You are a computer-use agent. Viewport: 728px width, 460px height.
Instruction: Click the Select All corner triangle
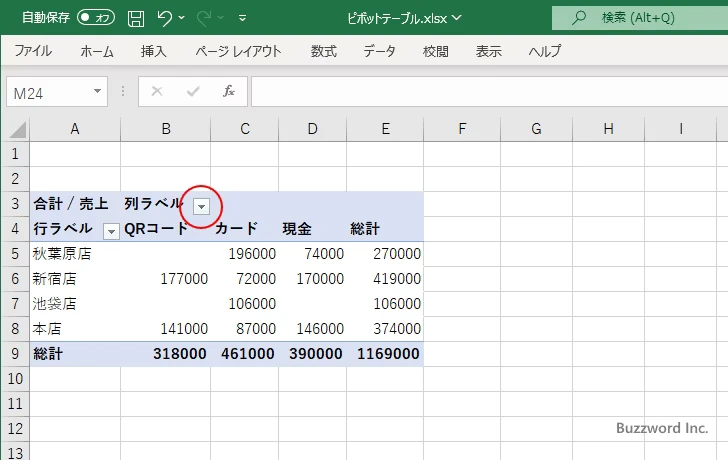coord(18,130)
